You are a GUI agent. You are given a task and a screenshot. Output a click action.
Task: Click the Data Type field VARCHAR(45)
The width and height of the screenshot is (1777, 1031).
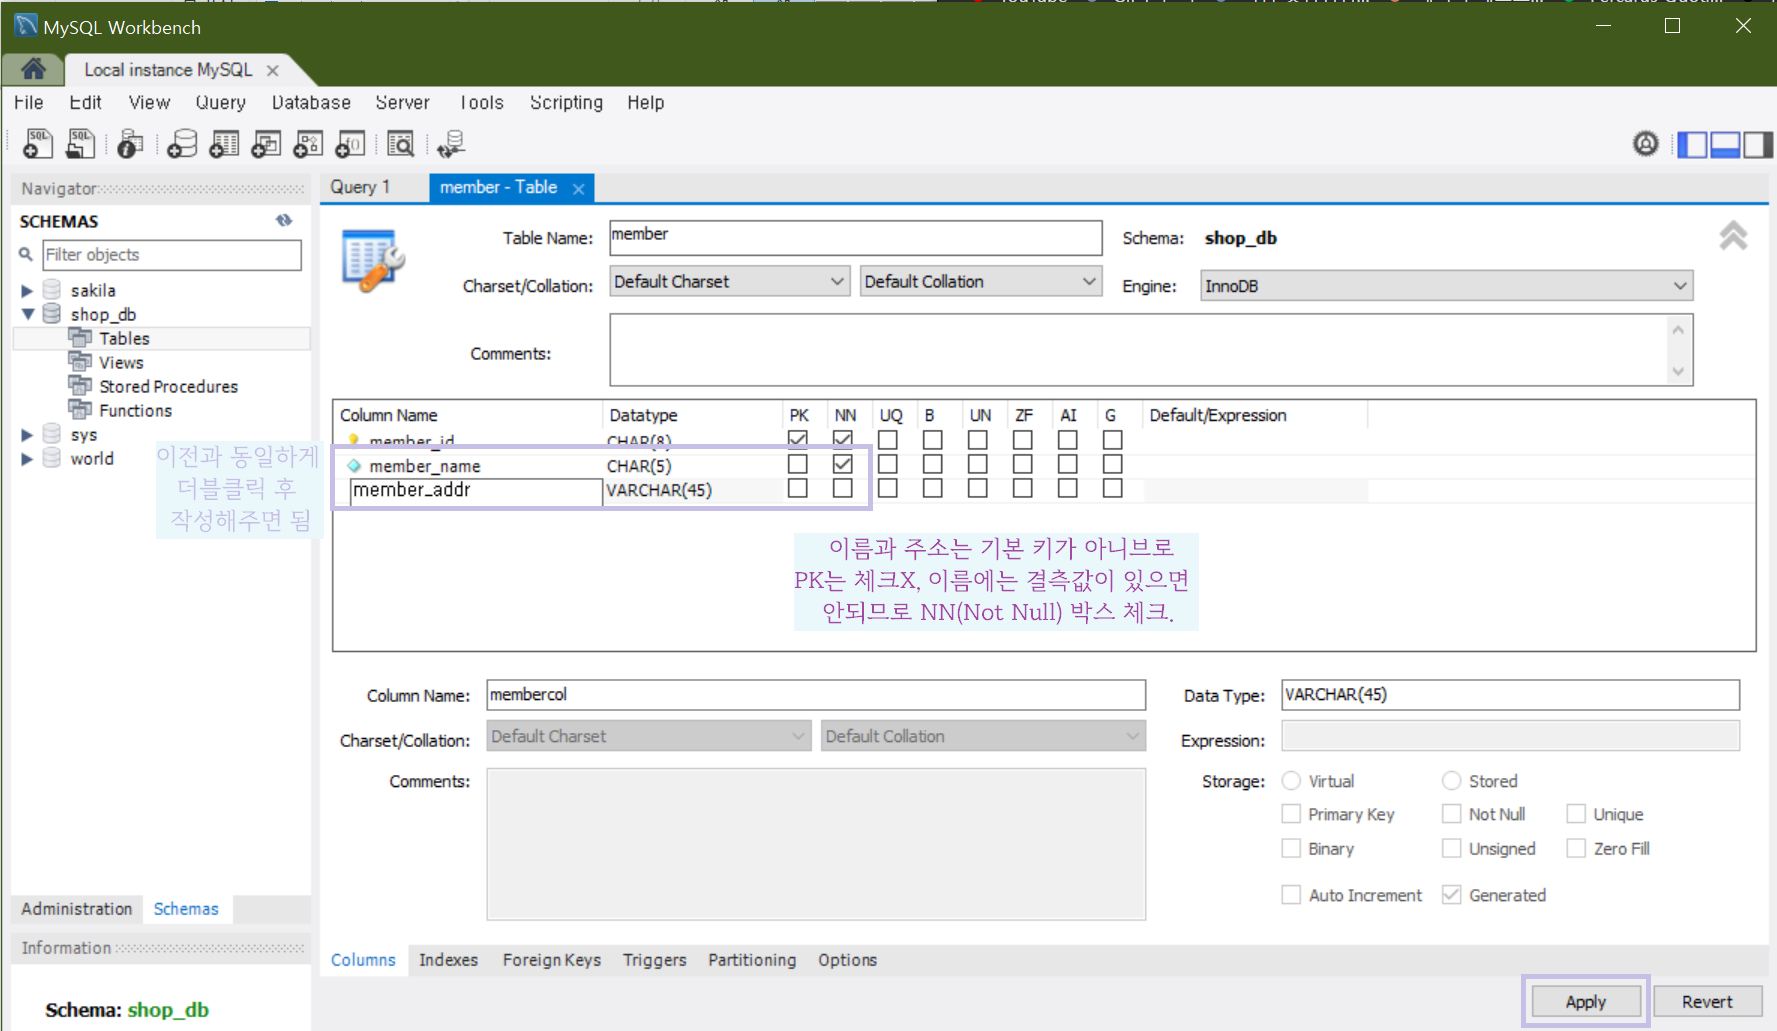pyautogui.click(x=1510, y=695)
